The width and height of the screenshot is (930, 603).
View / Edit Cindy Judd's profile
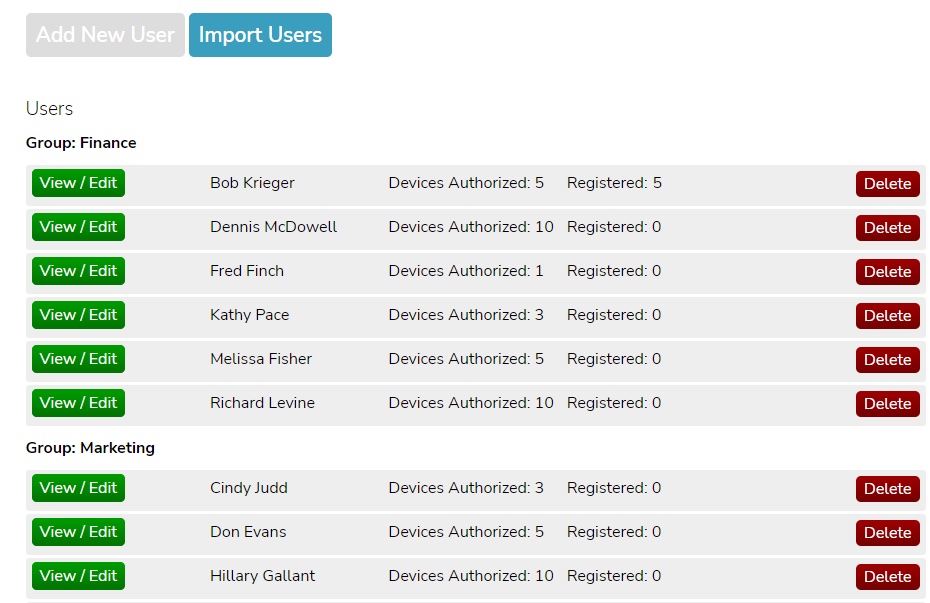78,489
